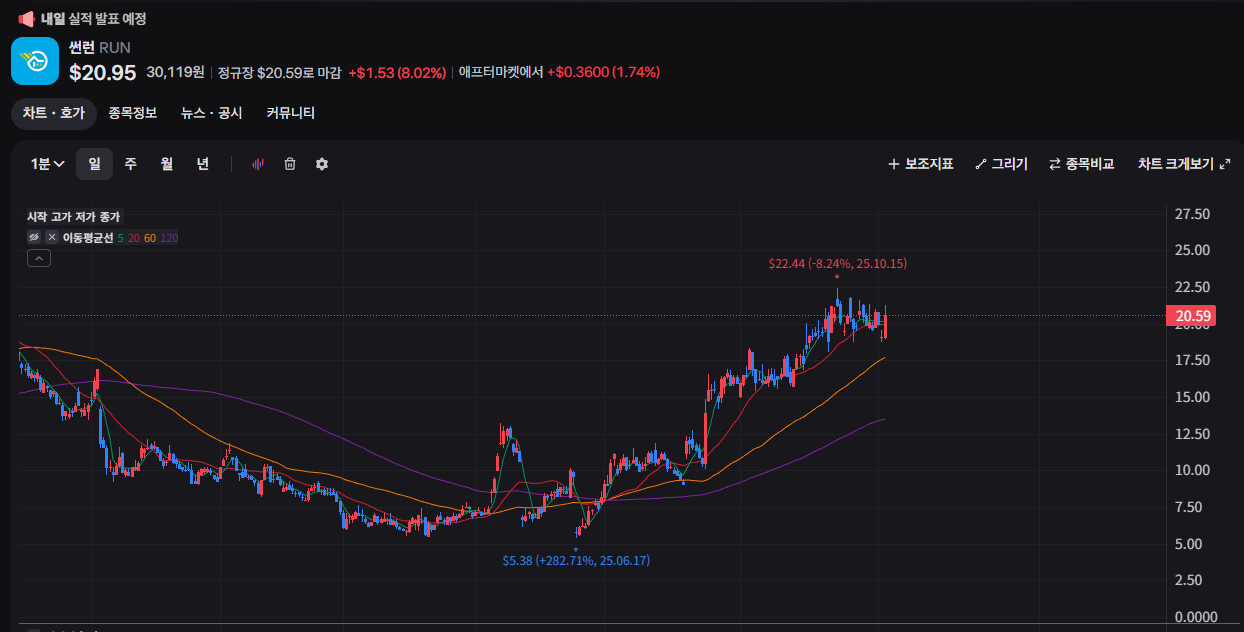
Task: Click the Sunrun RUN stock logo
Action: click(35, 61)
